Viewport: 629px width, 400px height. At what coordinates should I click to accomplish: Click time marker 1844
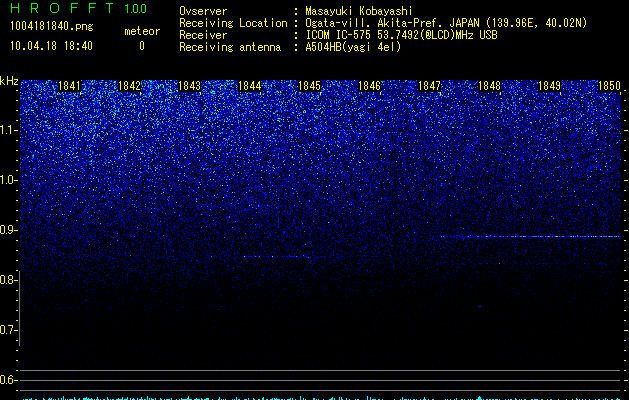tap(250, 86)
